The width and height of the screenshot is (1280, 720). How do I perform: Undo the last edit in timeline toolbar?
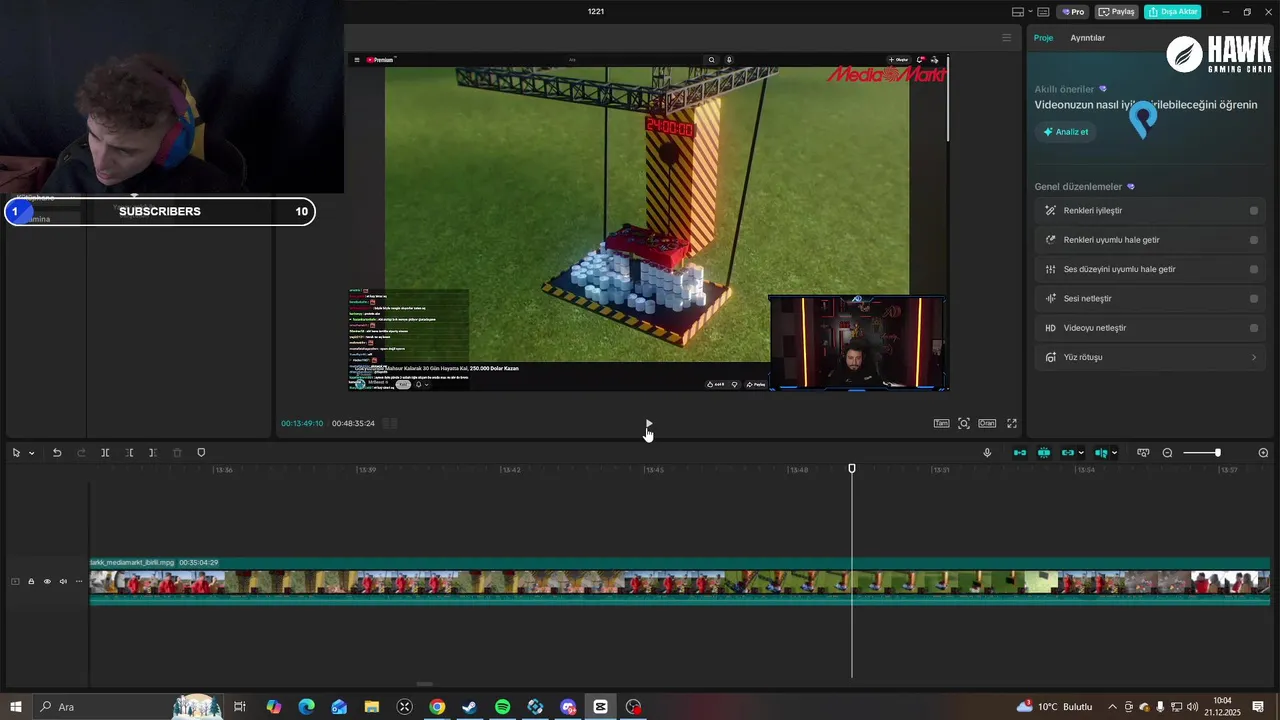click(x=57, y=453)
